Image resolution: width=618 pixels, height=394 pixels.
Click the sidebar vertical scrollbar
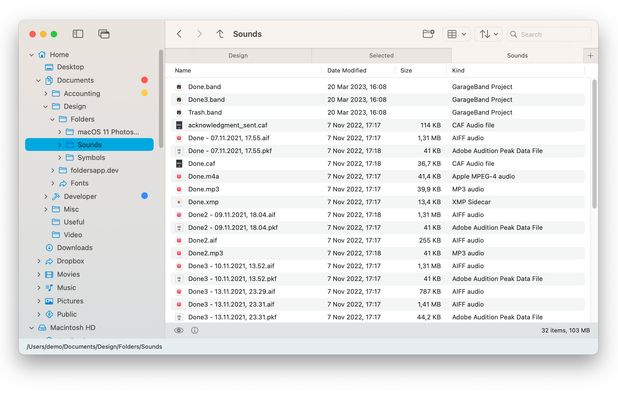pyautogui.click(x=161, y=99)
